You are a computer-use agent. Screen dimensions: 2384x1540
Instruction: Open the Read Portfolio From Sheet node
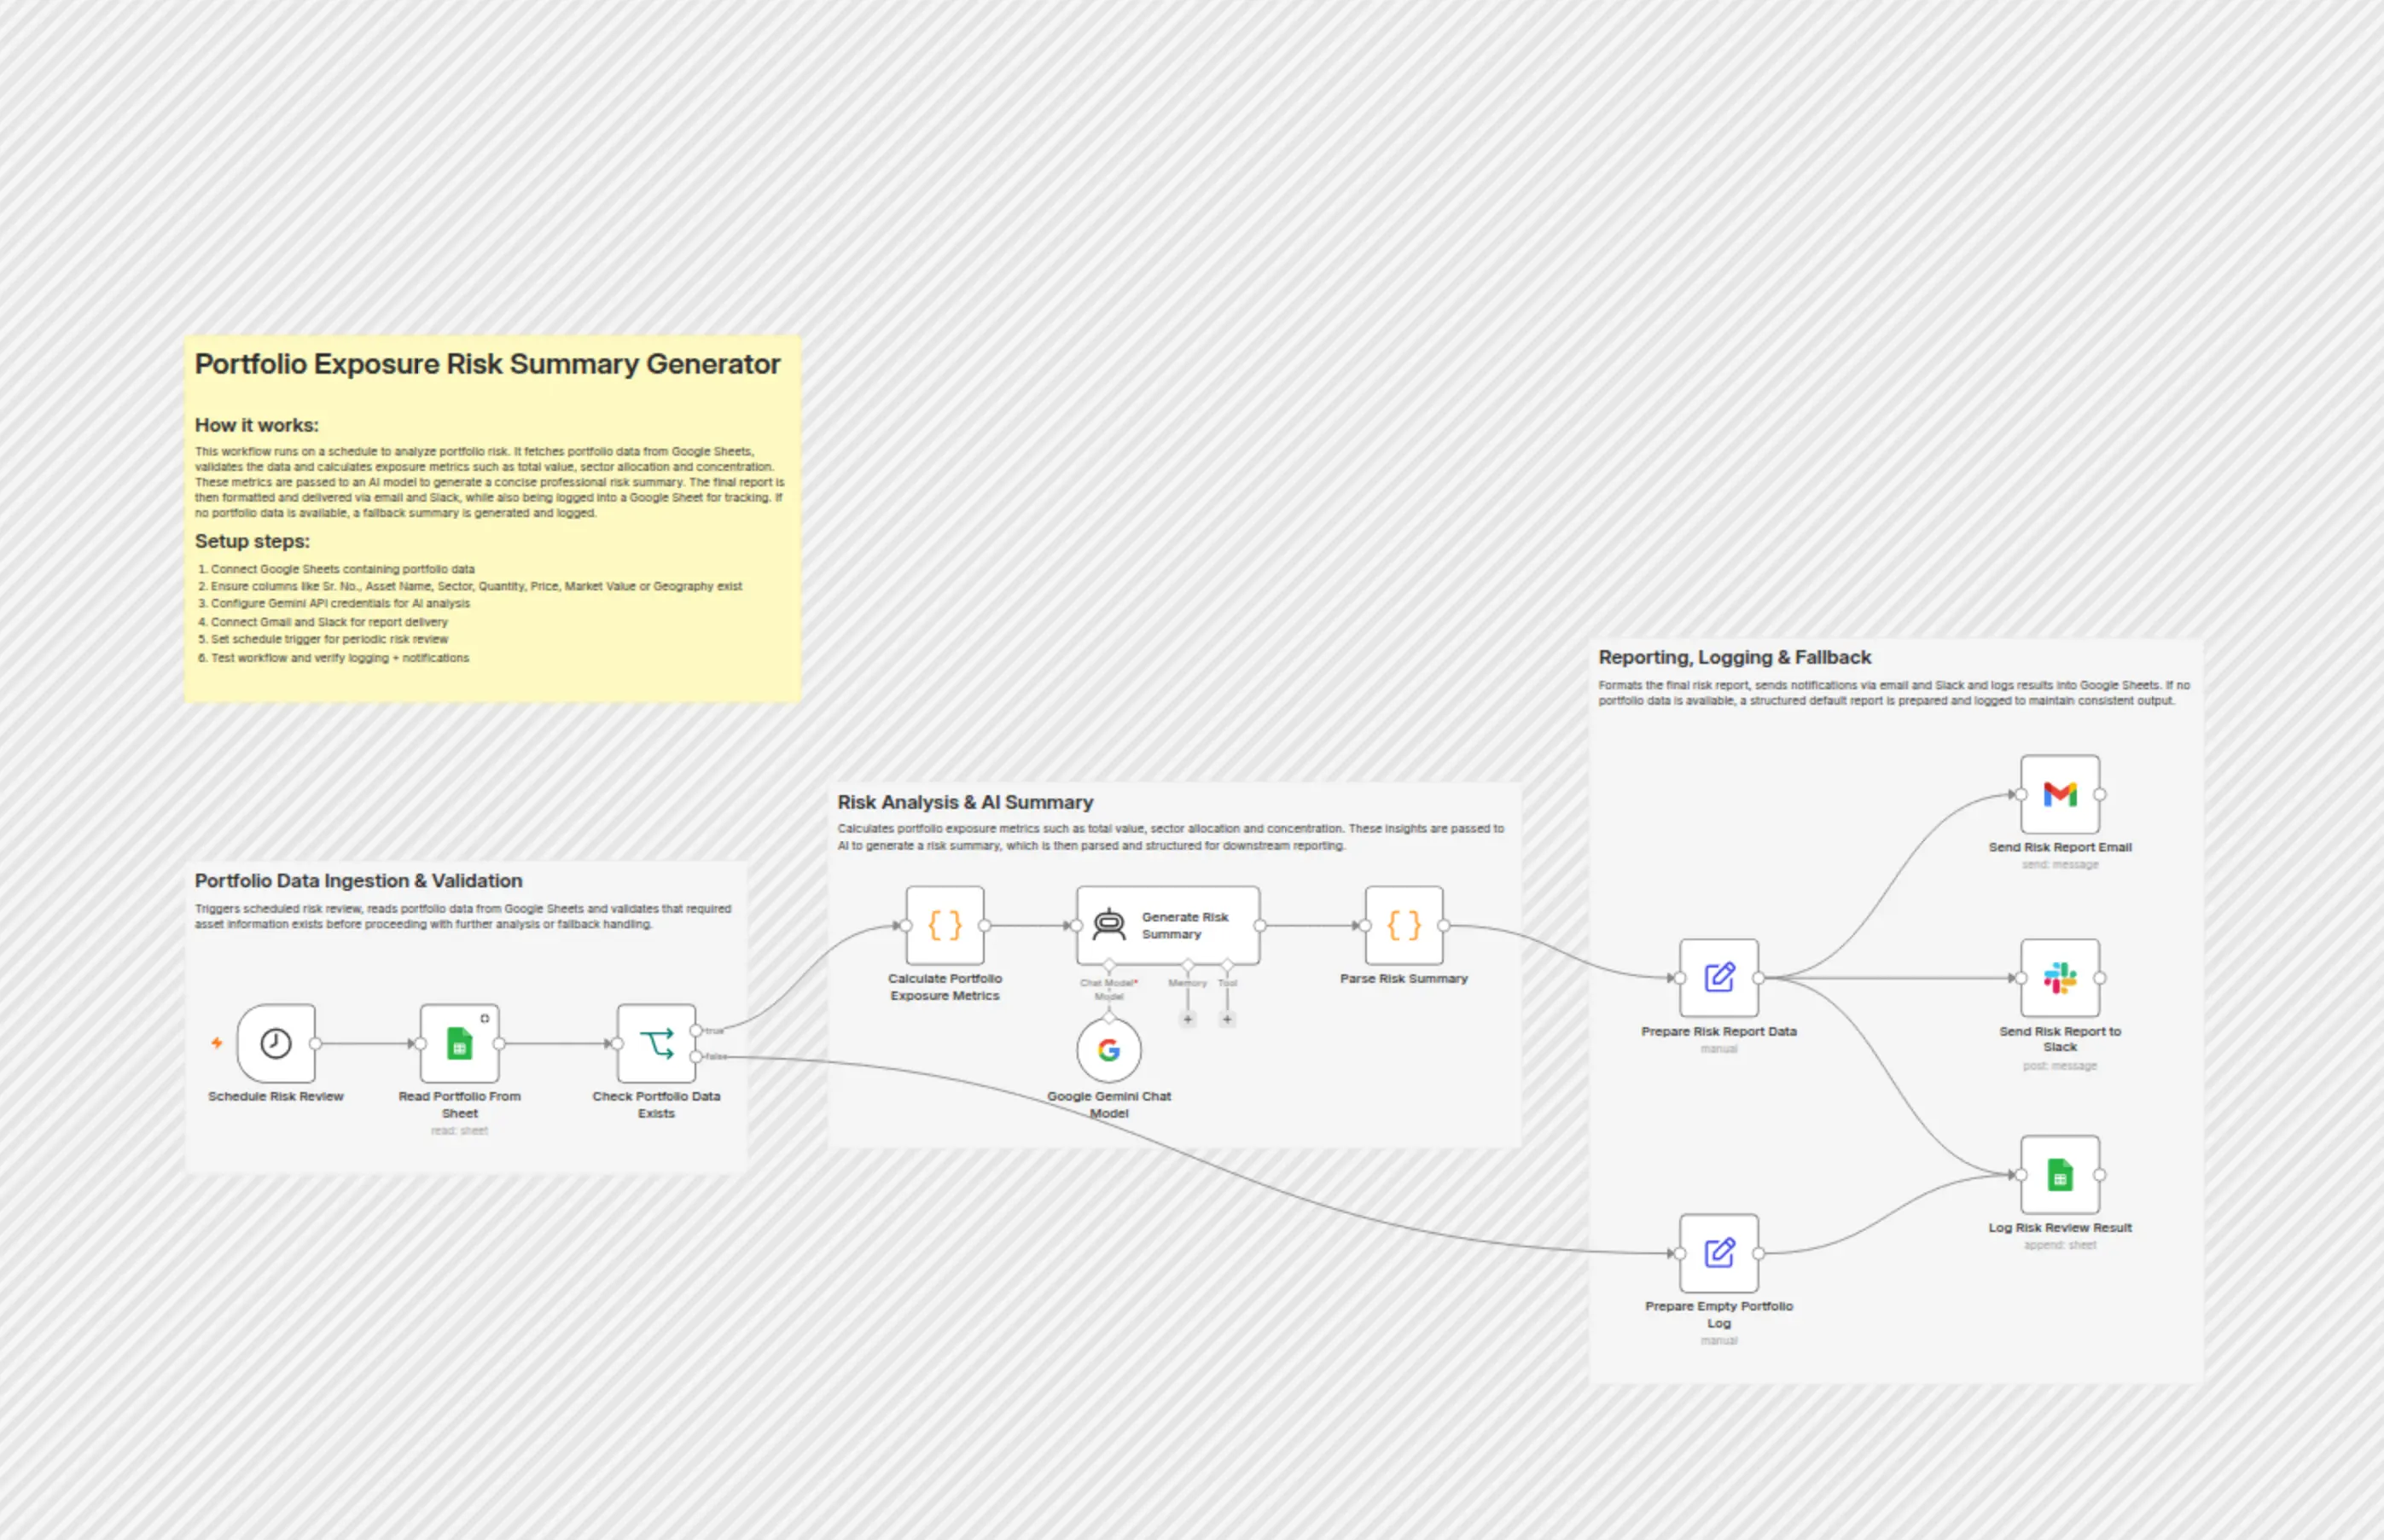pos(459,1043)
